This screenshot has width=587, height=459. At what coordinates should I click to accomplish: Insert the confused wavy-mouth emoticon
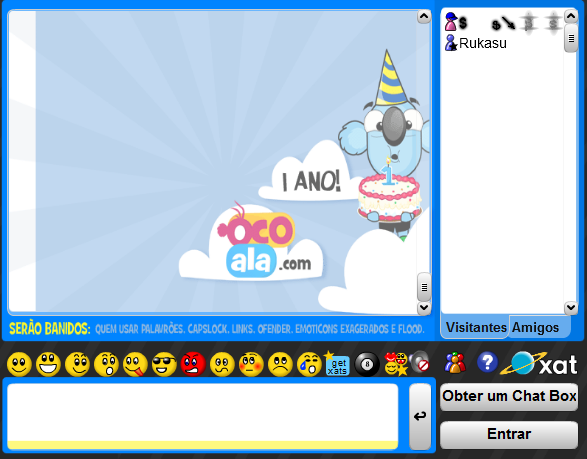coord(222,364)
